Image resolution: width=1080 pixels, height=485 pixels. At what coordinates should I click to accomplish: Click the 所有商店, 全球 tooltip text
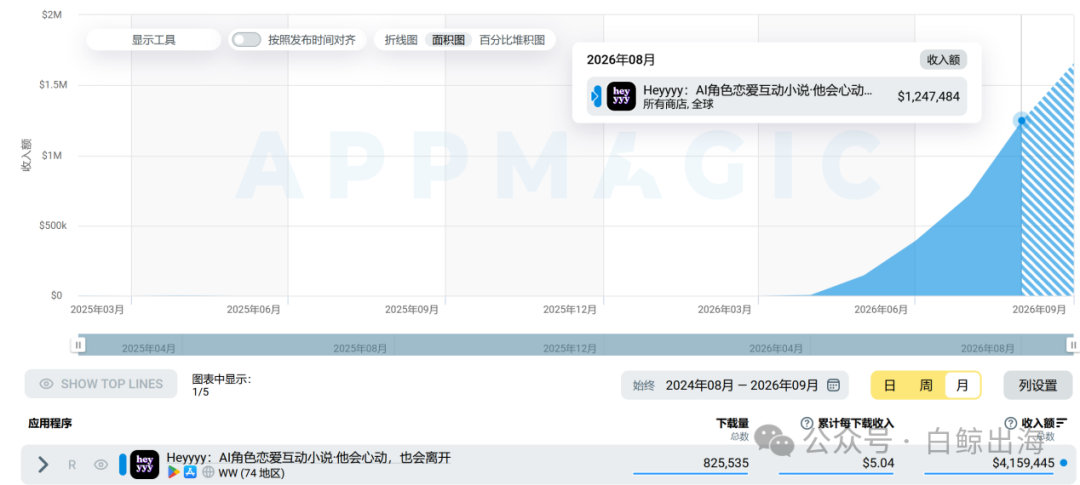point(678,105)
